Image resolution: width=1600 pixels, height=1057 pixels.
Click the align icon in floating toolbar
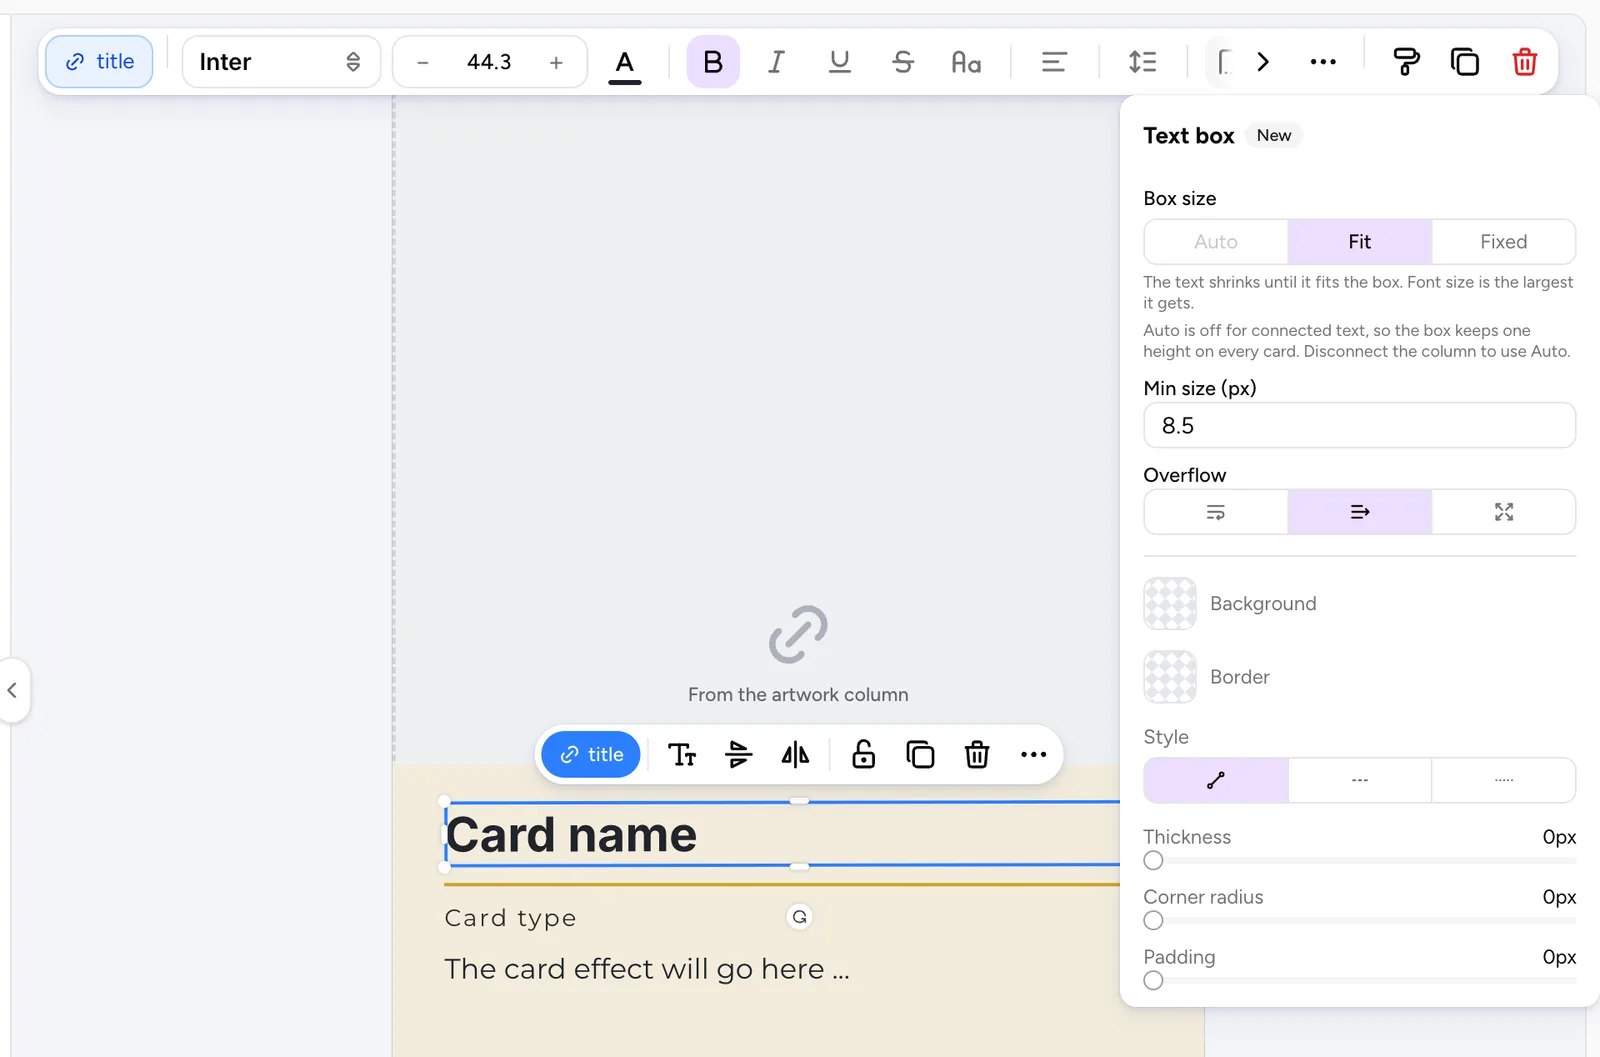(738, 755)
